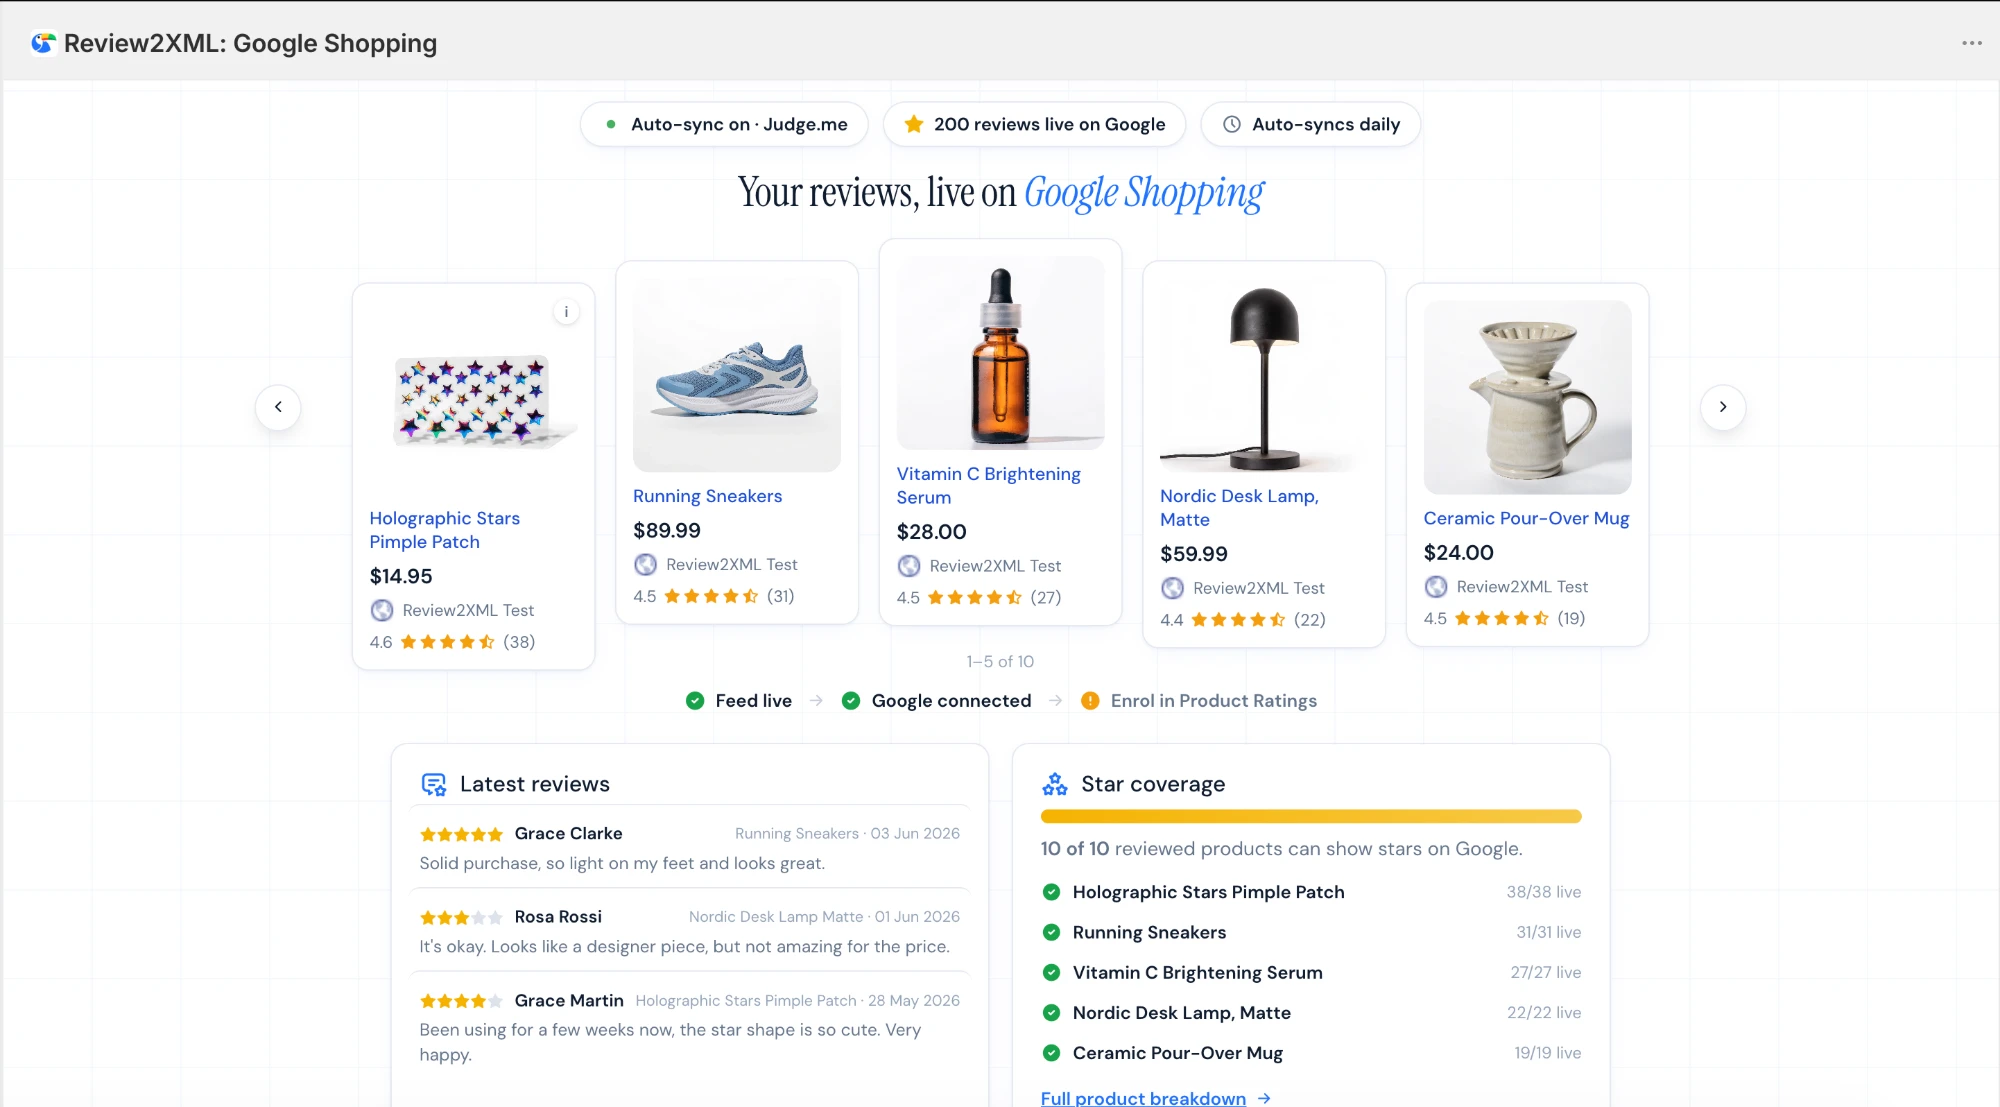The width and height of the screenshot is (2000, 1107).
Task: Click the Star coverage stars icon
Action: tap(1055, 784)
